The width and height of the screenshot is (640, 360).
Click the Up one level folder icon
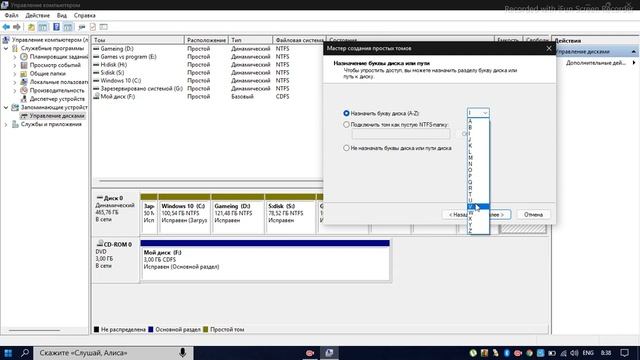31,27
